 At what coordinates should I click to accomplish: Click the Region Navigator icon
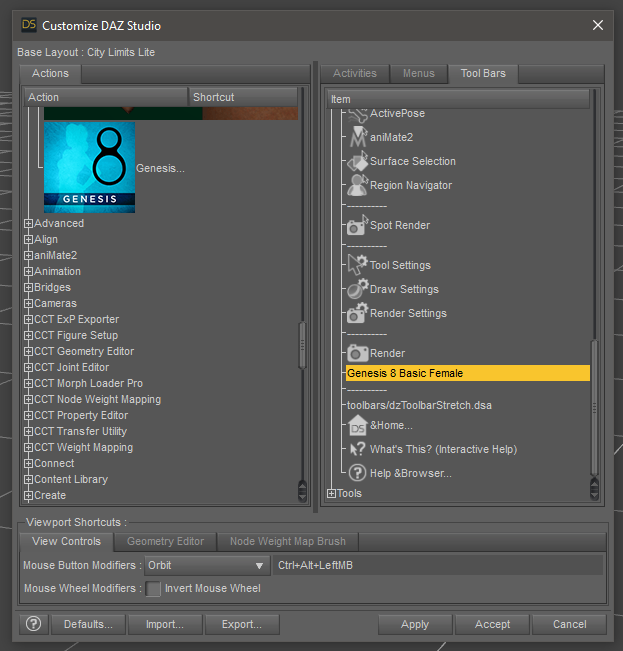click(x=358, y=185)
